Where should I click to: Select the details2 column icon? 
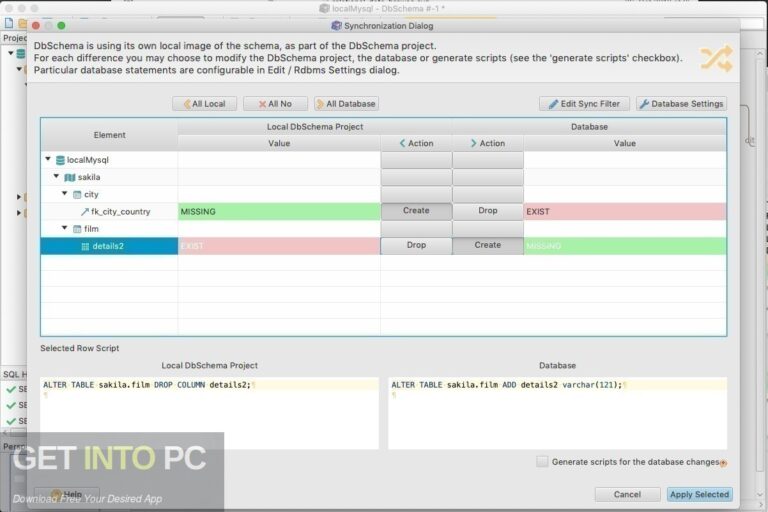[x=85, y=246]
